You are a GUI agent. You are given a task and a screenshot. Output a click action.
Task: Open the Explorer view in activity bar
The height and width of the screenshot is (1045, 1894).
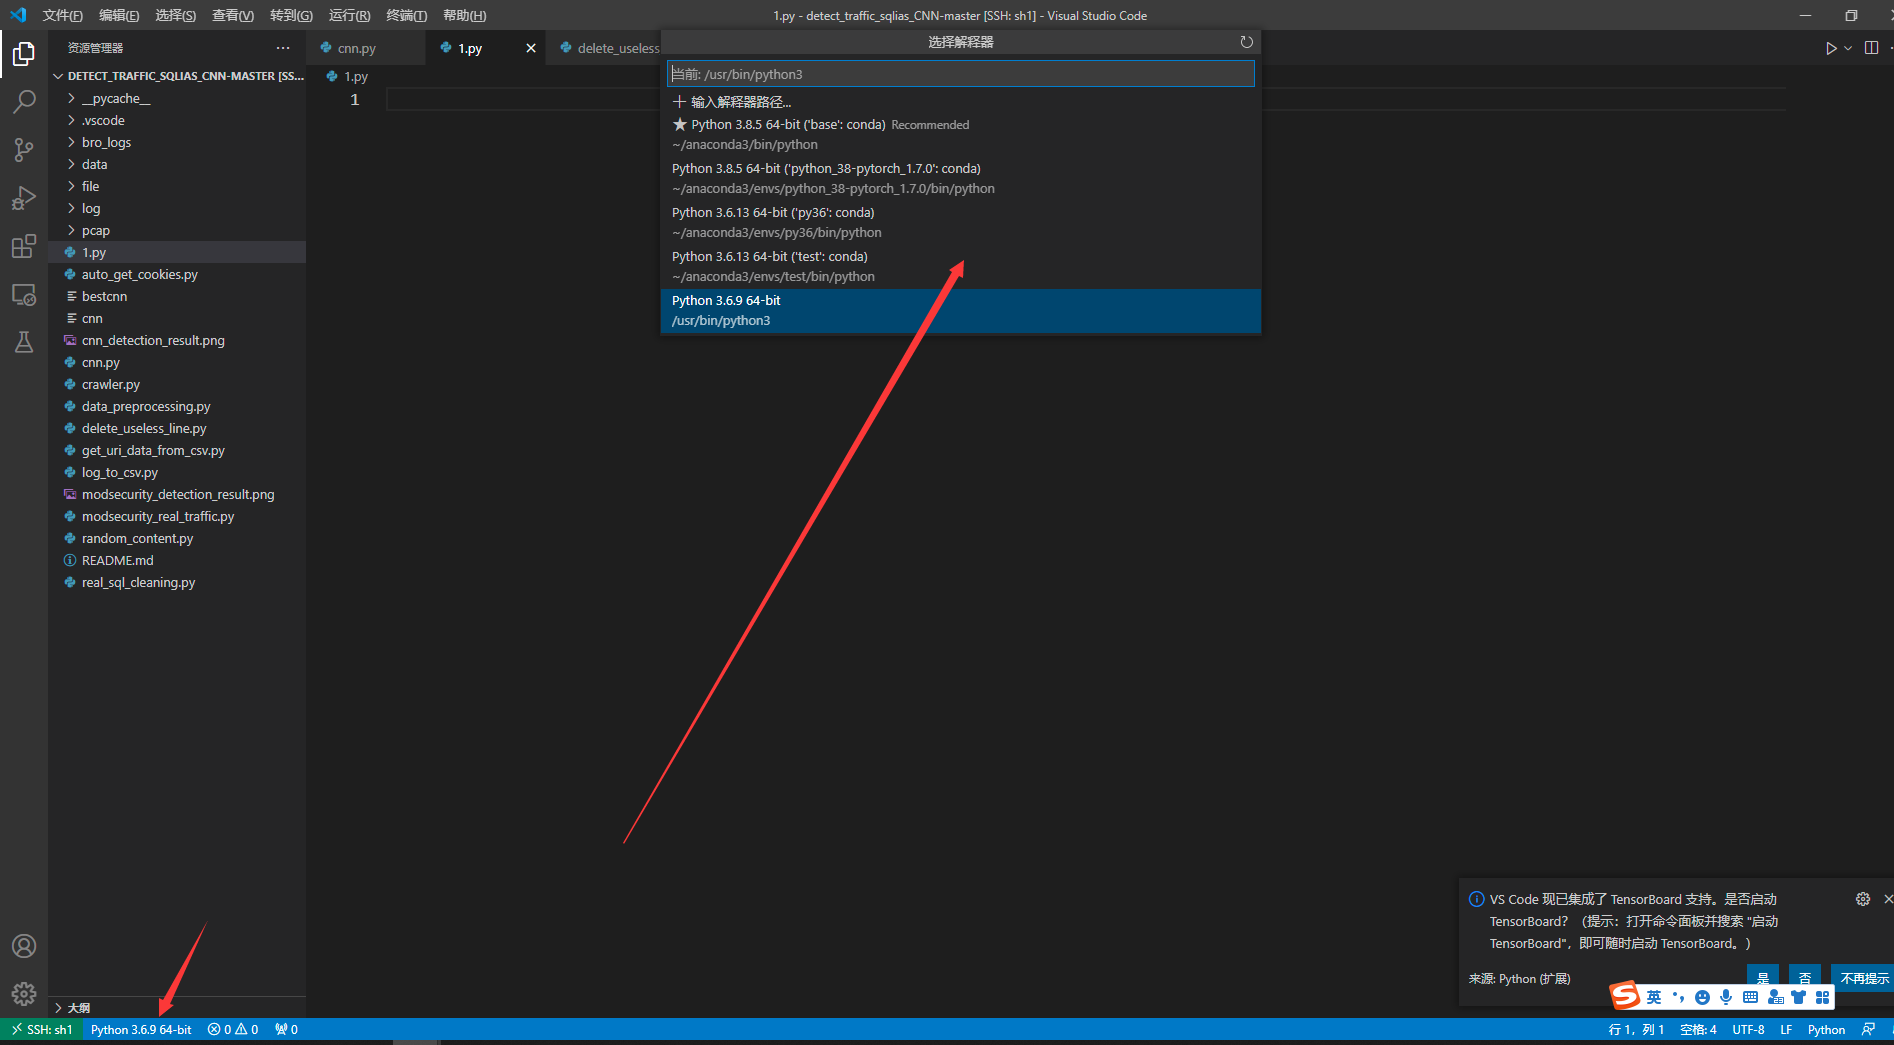24,53
